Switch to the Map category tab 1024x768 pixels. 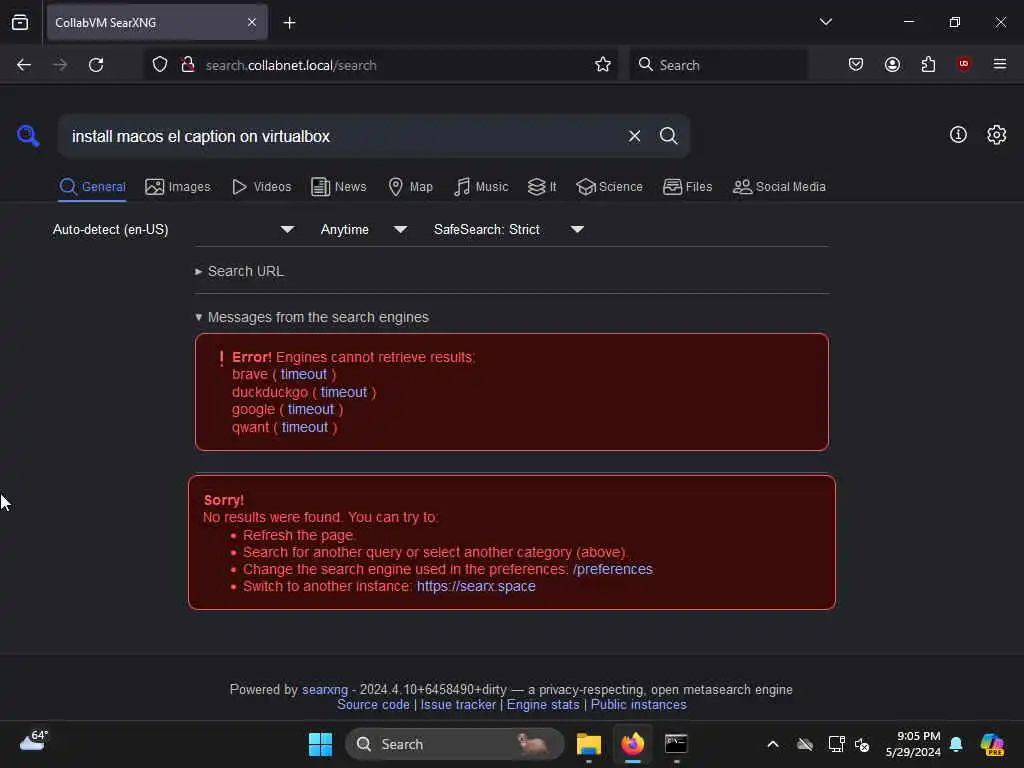[x=410, y=187]
